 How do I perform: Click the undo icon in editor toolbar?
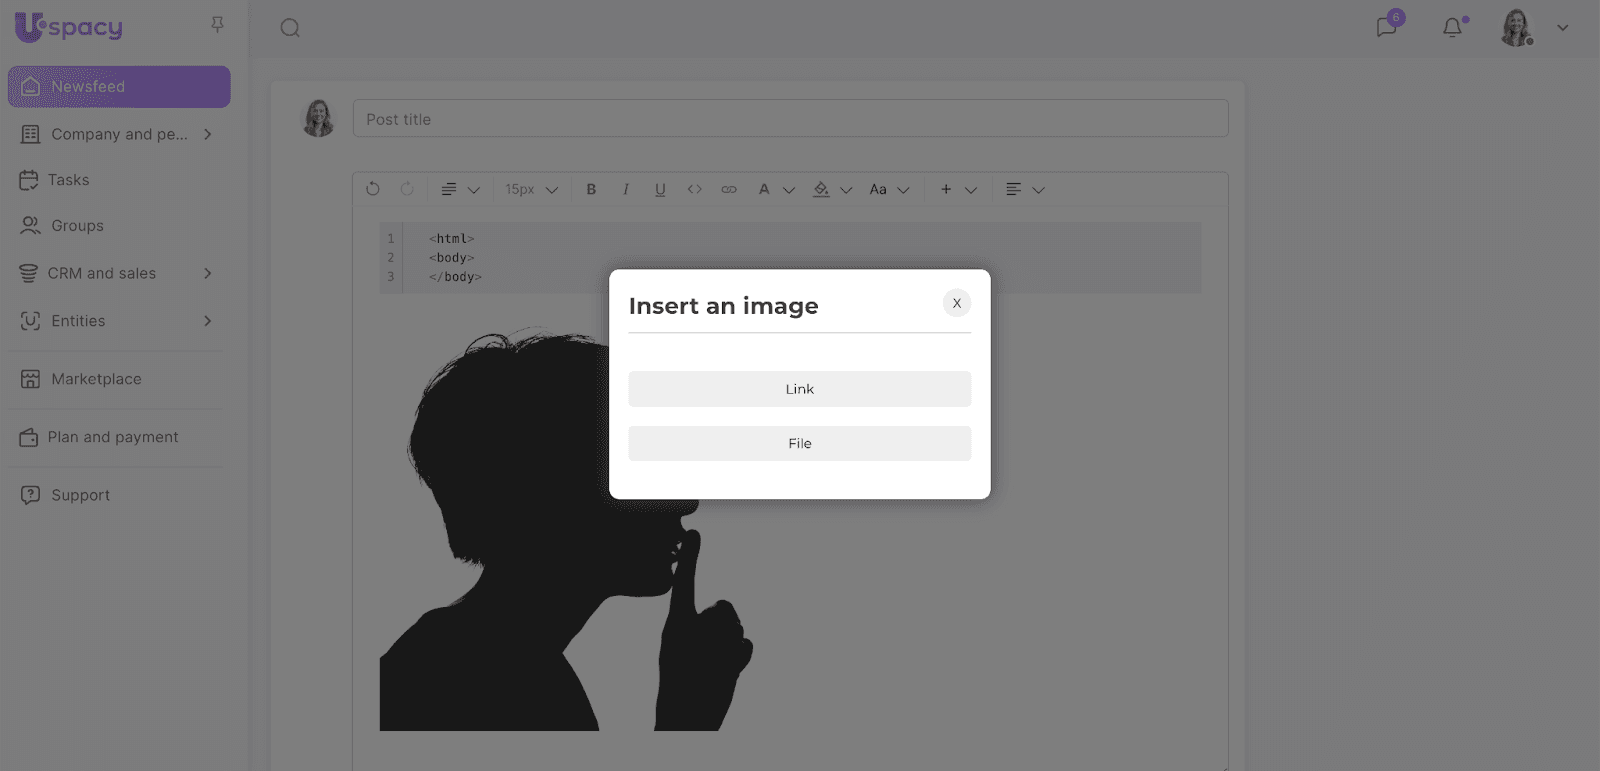tap(373, 189)
